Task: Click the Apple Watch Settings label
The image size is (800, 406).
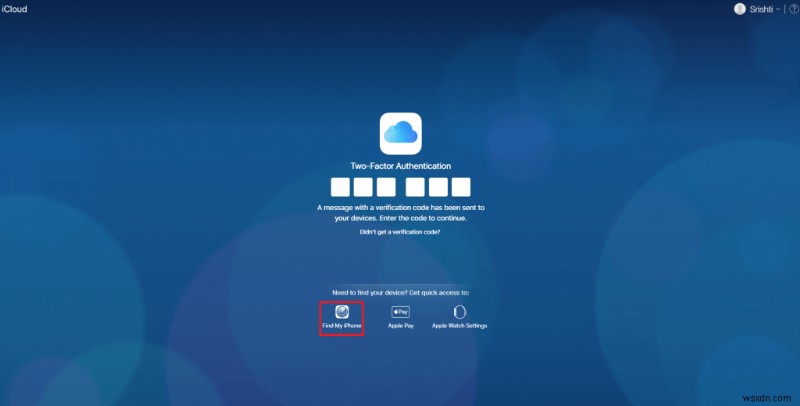Action: (x=459, y=325)
